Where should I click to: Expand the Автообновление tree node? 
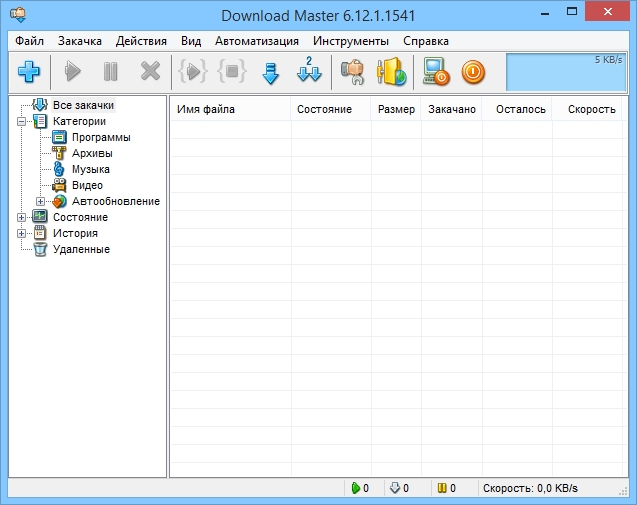40,201
